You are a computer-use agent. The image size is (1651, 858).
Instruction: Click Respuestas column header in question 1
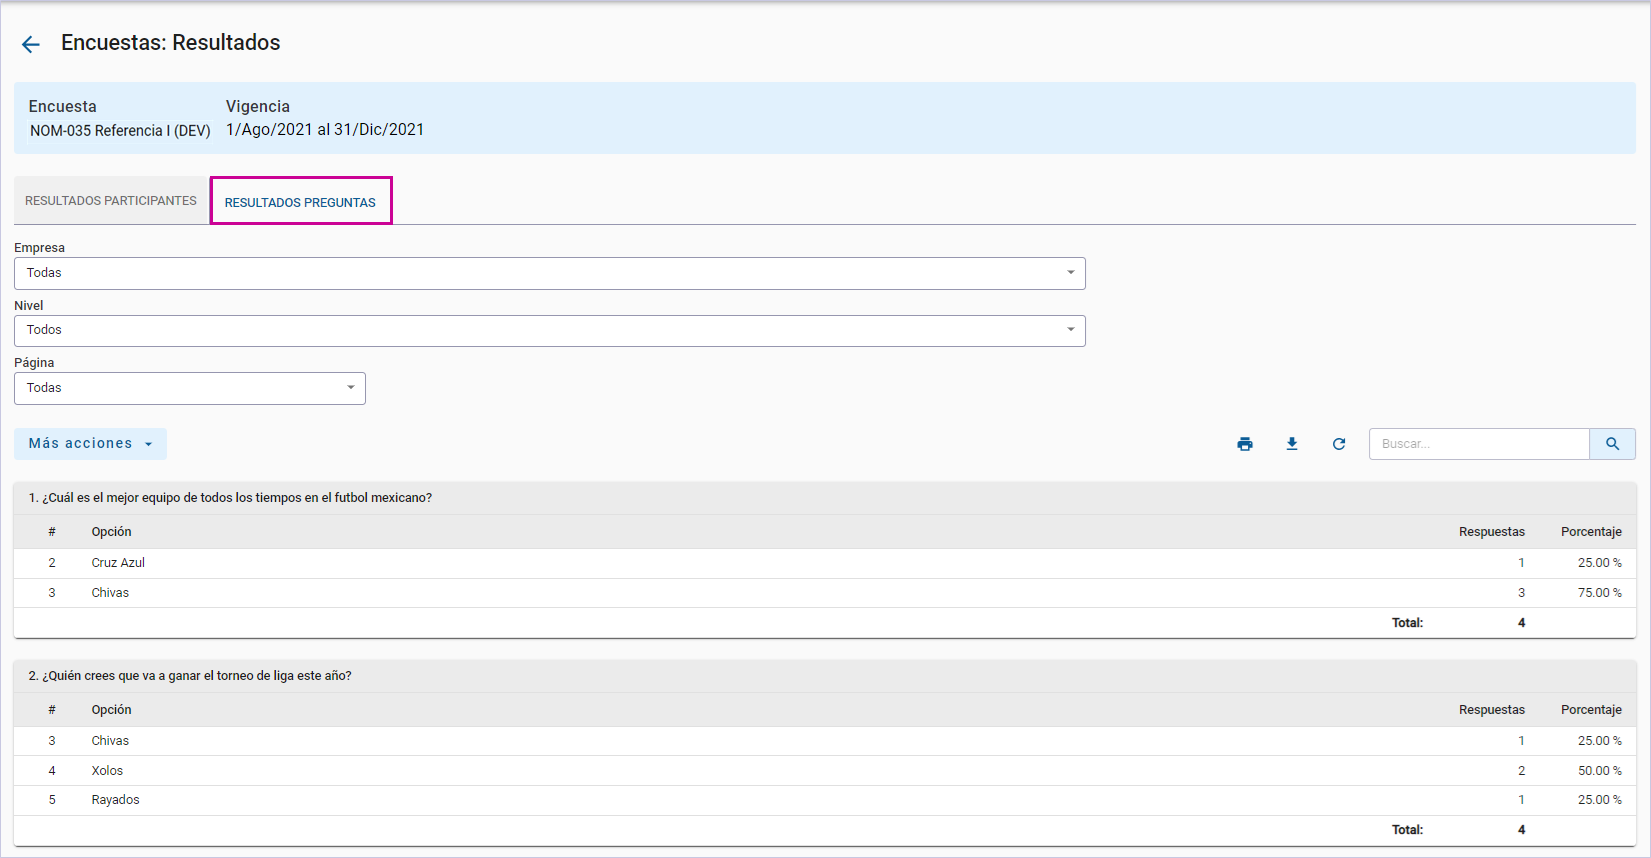pos(1491,532)
